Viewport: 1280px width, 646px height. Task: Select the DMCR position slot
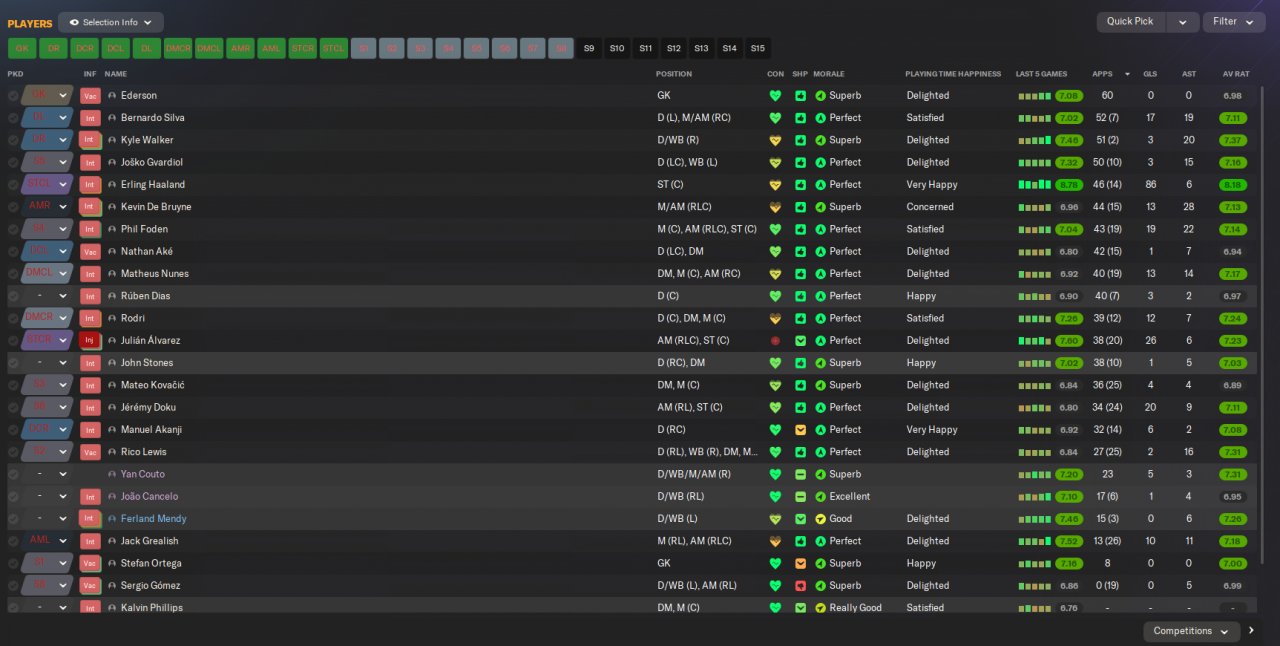(178, 48)
